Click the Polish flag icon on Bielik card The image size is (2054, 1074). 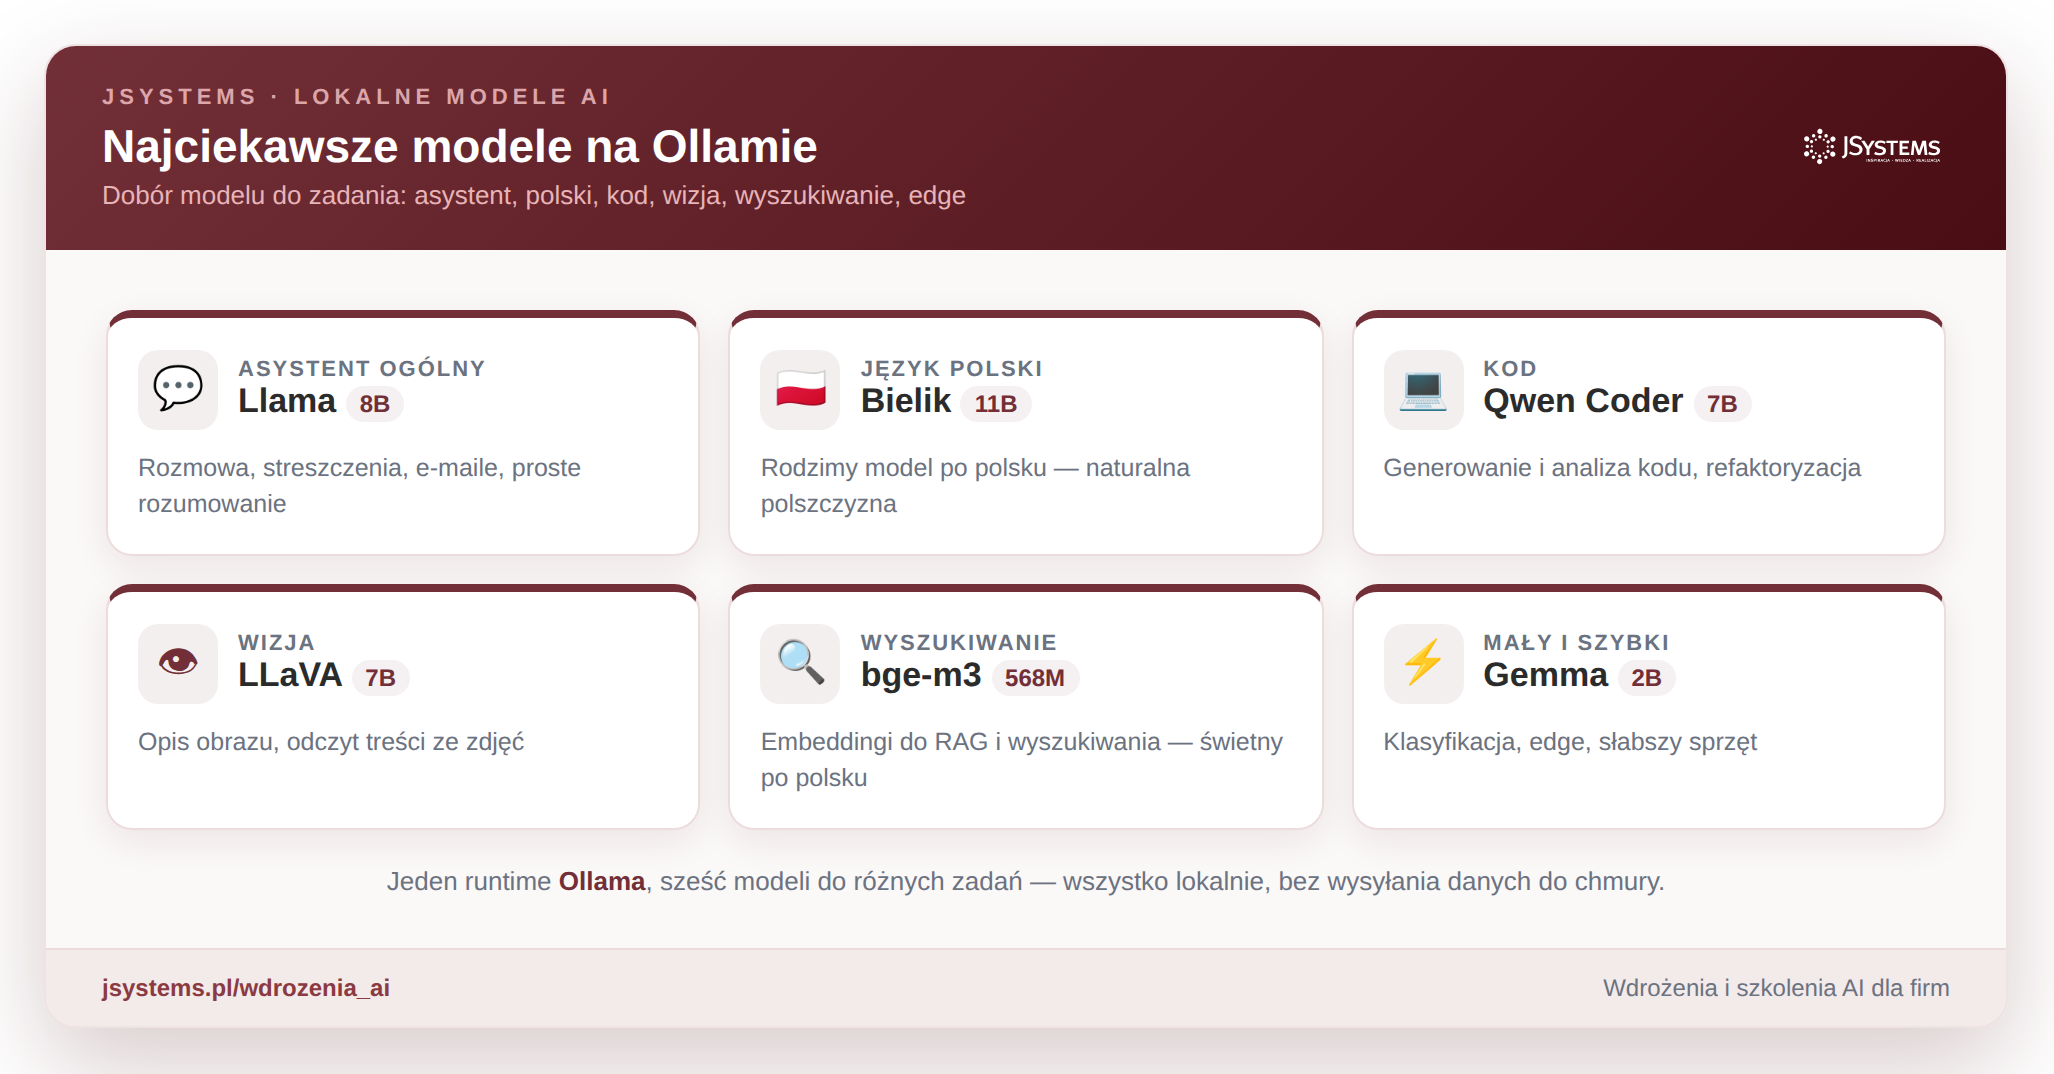(800, 389)
